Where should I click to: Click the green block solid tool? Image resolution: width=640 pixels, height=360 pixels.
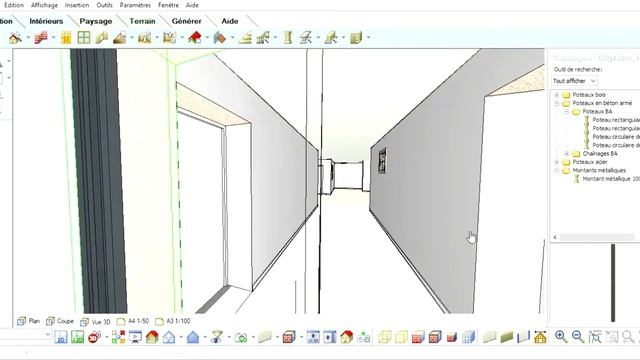(356, 38)
